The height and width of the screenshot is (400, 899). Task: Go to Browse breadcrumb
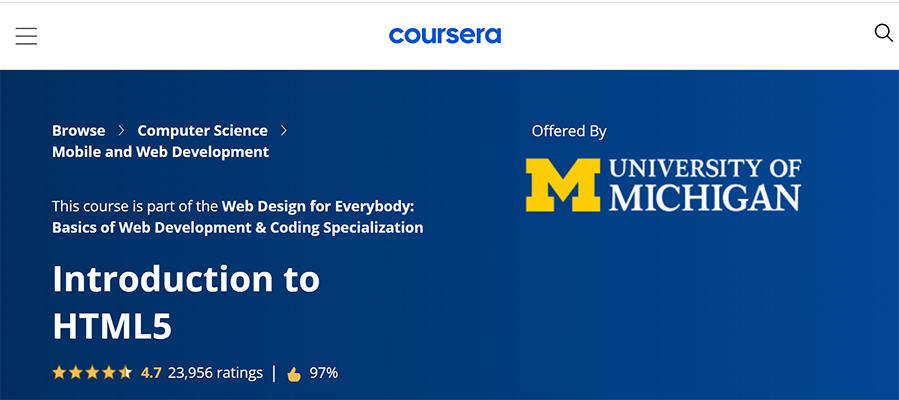[78, 131]
